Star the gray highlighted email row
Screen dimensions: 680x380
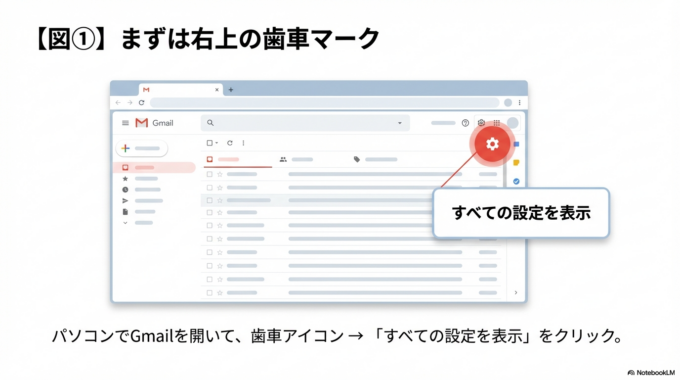tap(220, 200)
